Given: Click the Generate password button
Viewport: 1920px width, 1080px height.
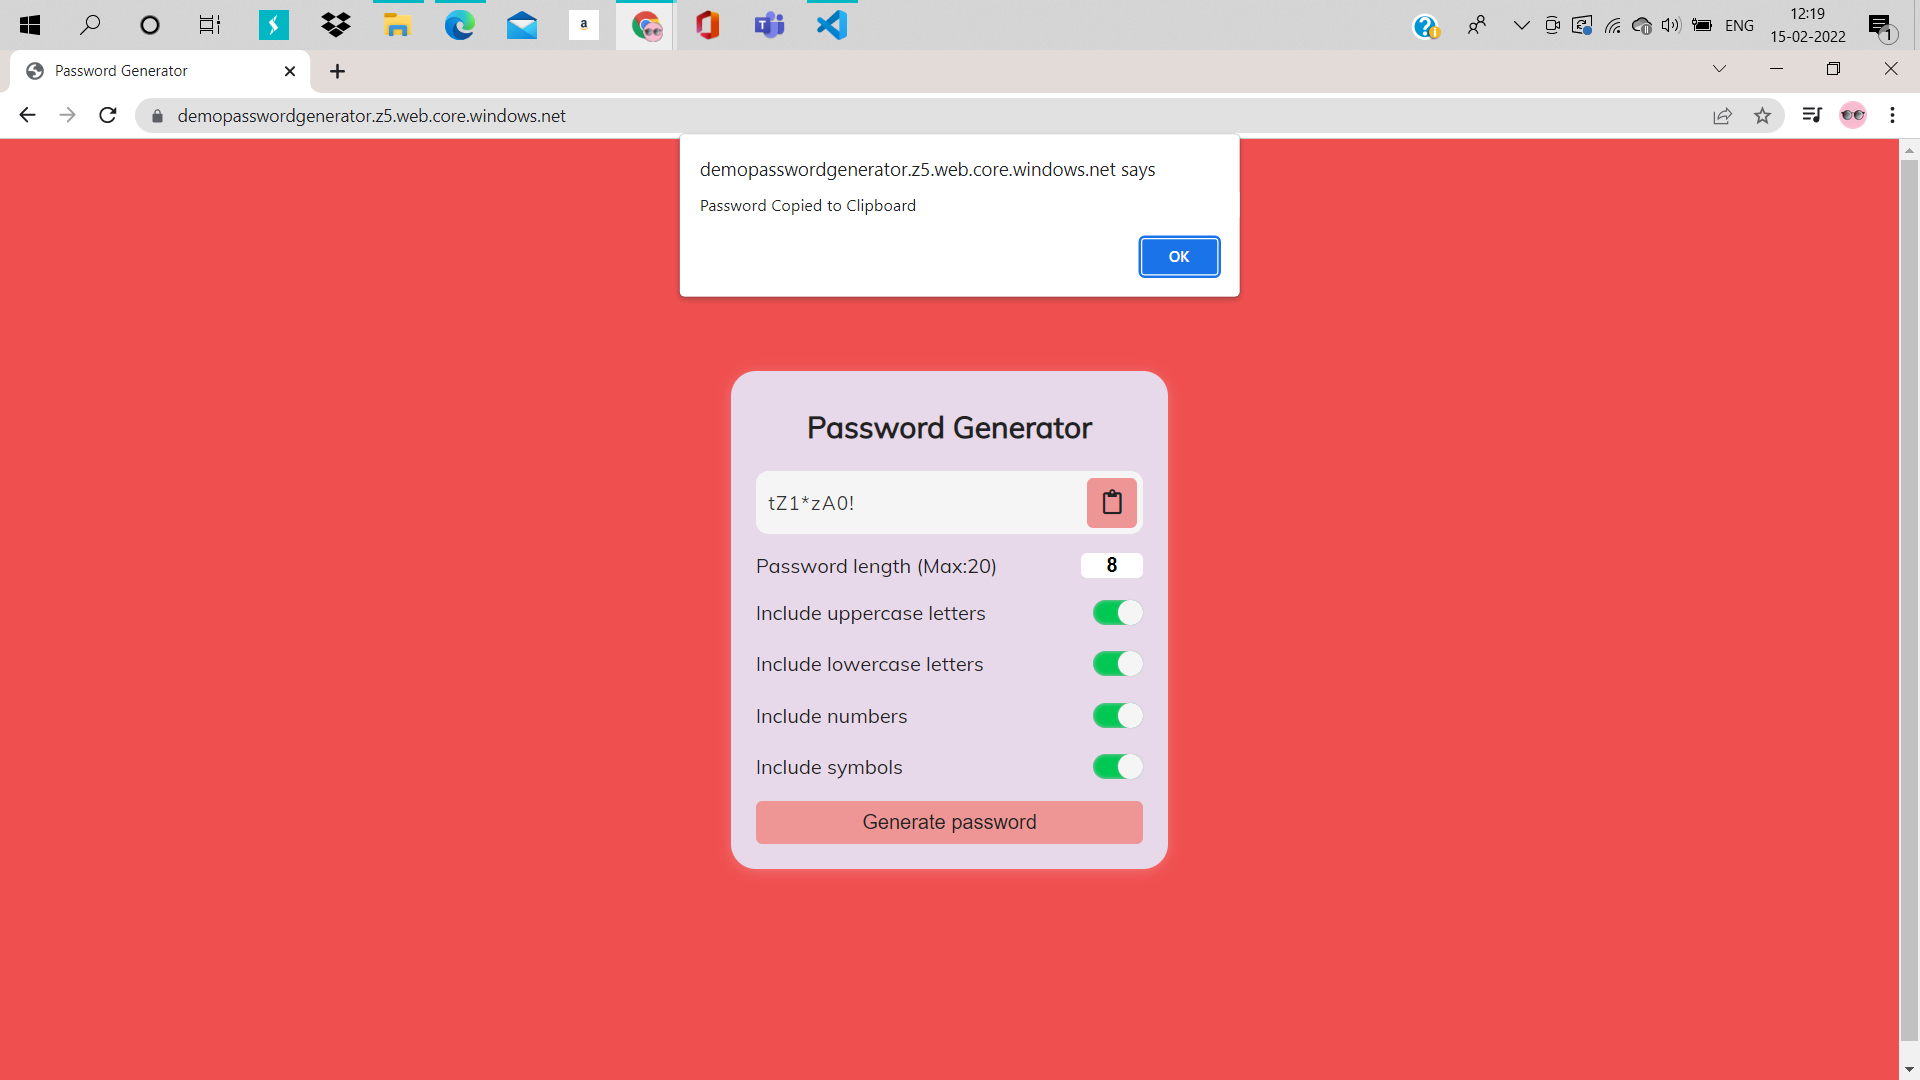Looking at the screenshot, I should click(948, 822).
